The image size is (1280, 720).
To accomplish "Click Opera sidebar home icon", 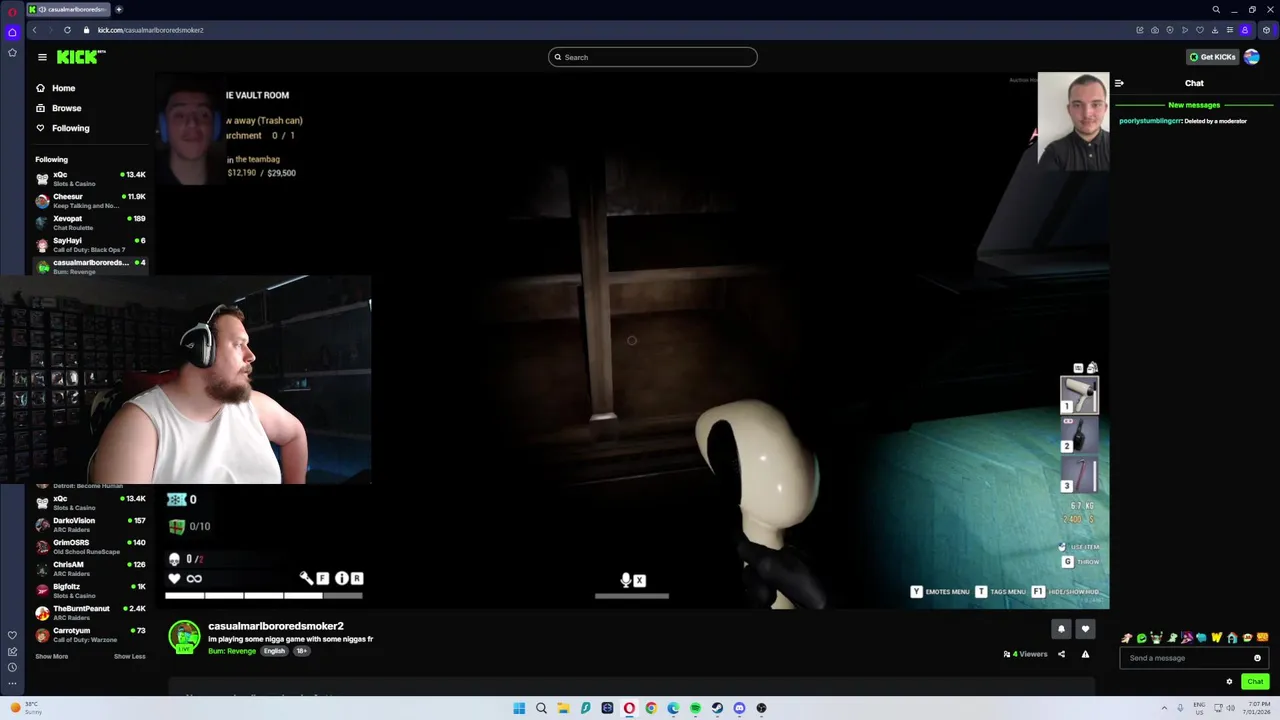I will coord(12,32).
